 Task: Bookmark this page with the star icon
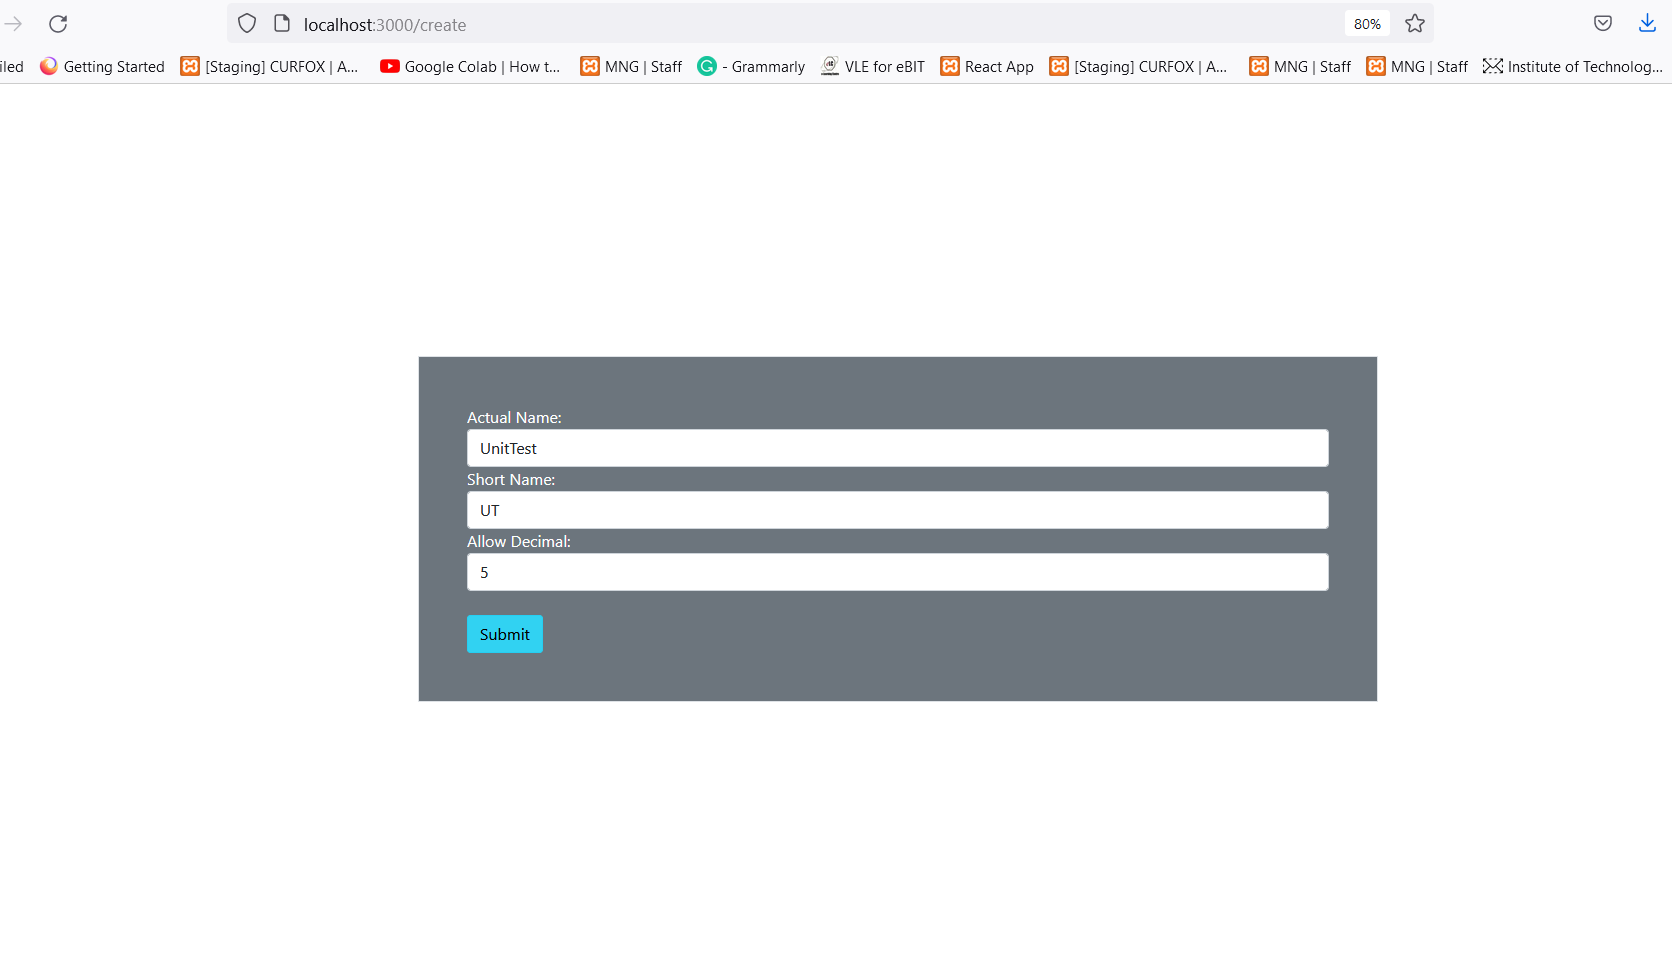(1415, 24)
